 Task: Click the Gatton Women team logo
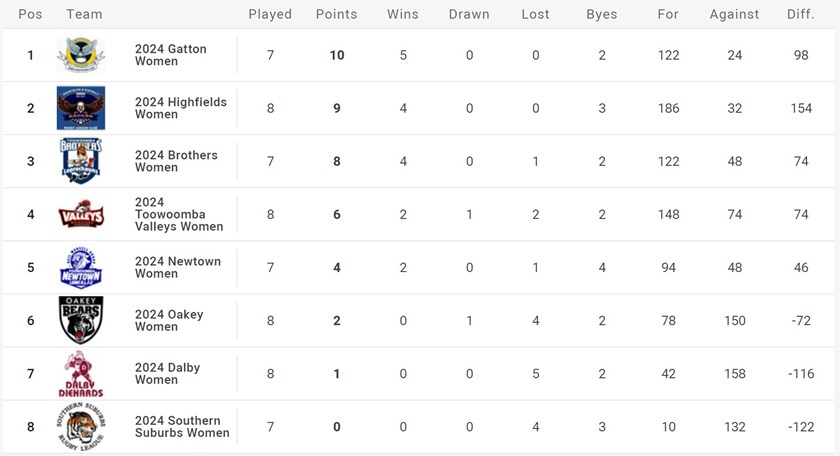click(81, 55)
